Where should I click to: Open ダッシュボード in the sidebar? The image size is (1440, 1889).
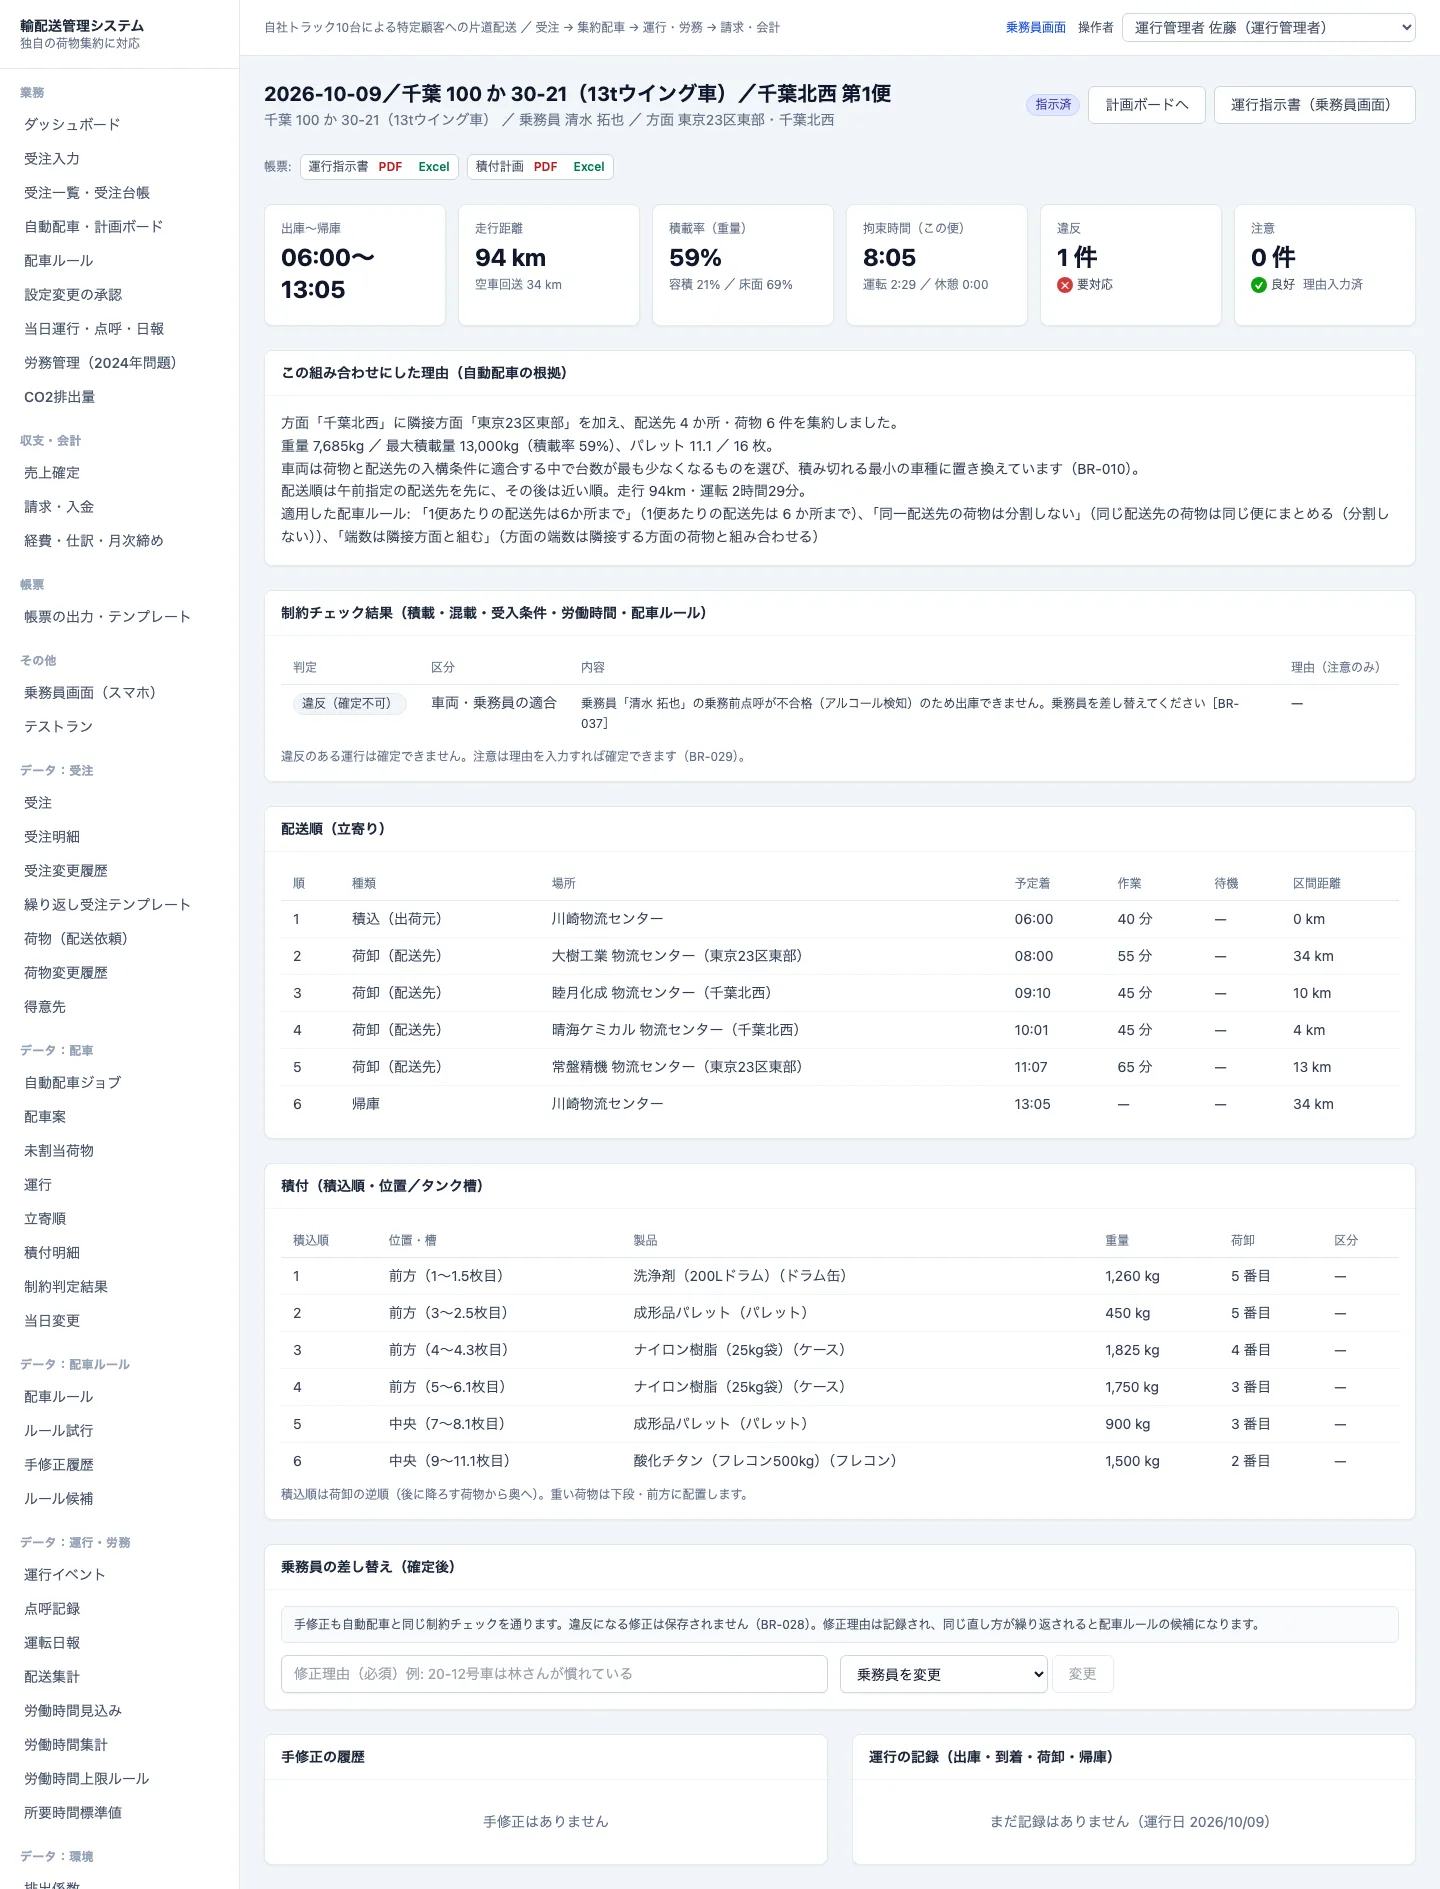click(72, 124)
